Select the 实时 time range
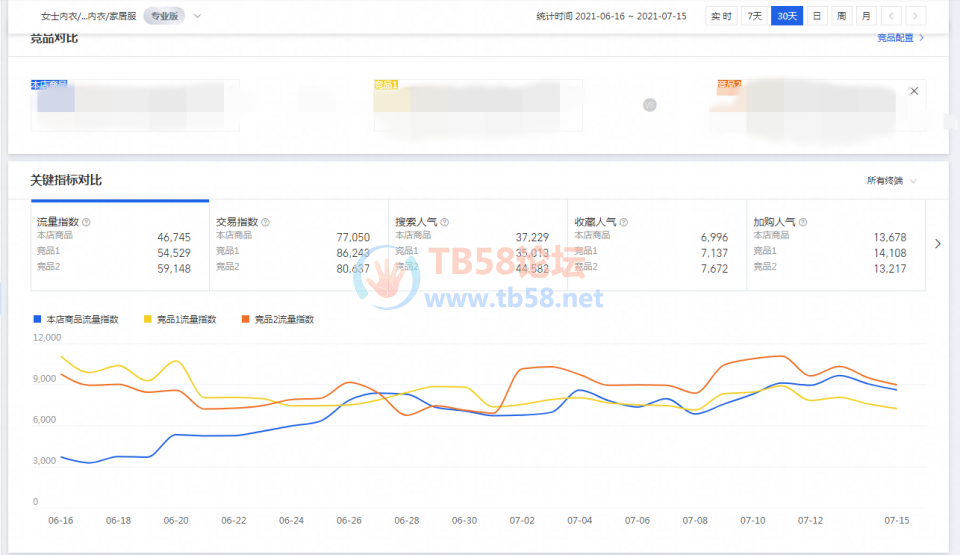Screen dimensions: 960x555 721,17
